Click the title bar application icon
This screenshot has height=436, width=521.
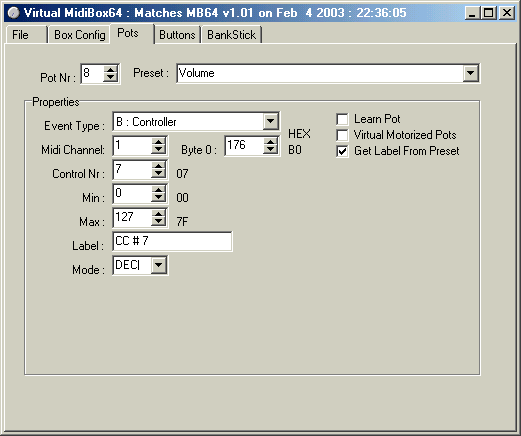(14, 13)
